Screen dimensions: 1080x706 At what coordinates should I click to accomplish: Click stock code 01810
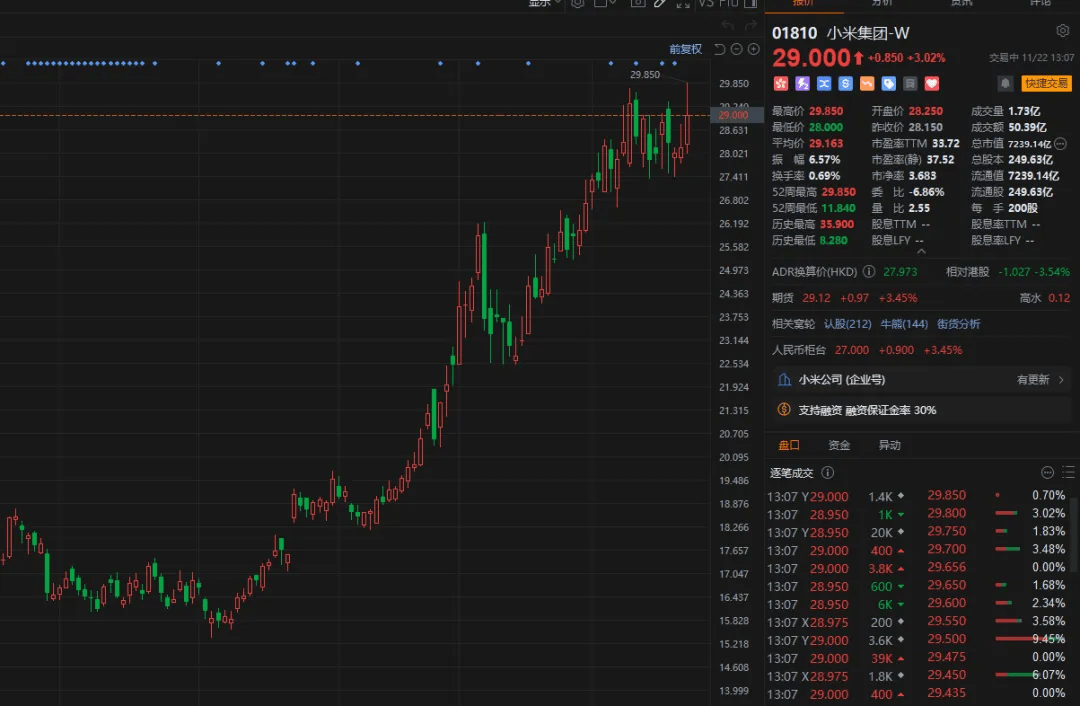pos(794,33)
